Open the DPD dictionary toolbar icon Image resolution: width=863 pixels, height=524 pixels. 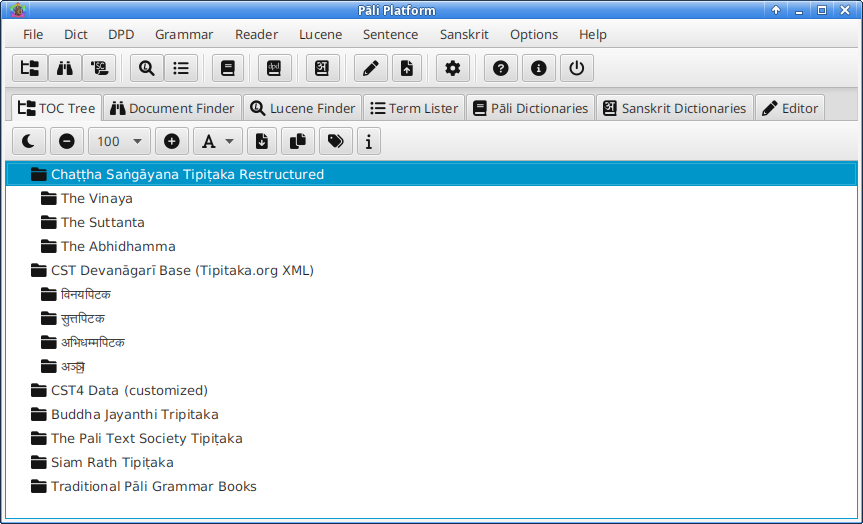(x=274, y=68)
